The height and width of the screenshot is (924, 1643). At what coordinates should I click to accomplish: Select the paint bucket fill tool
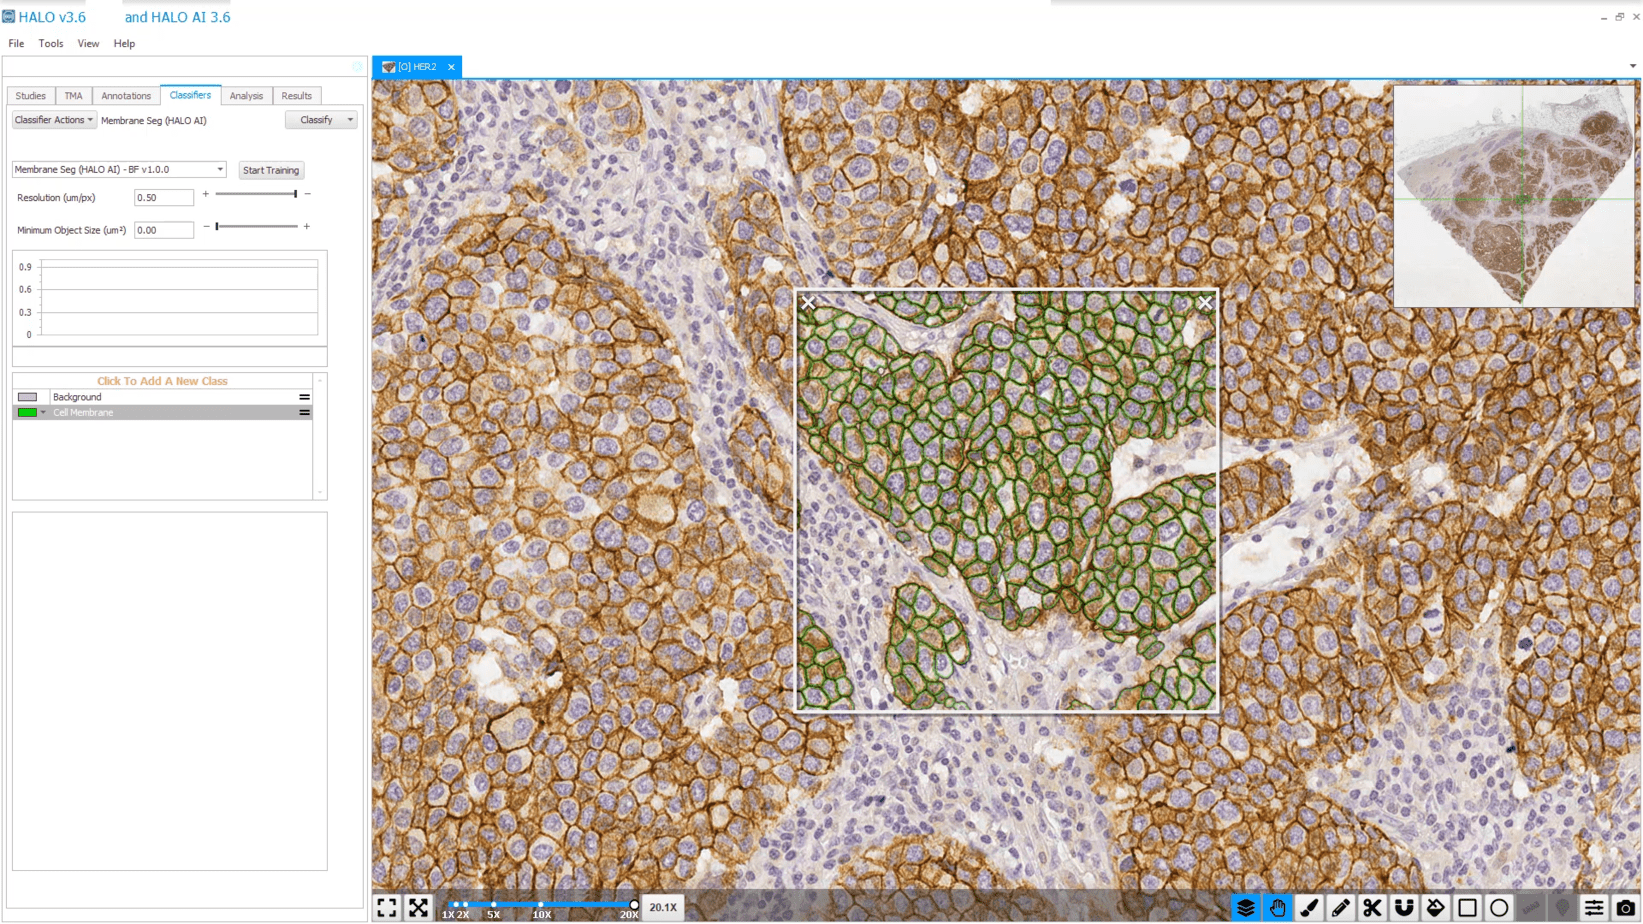(x=1436, y=908)
